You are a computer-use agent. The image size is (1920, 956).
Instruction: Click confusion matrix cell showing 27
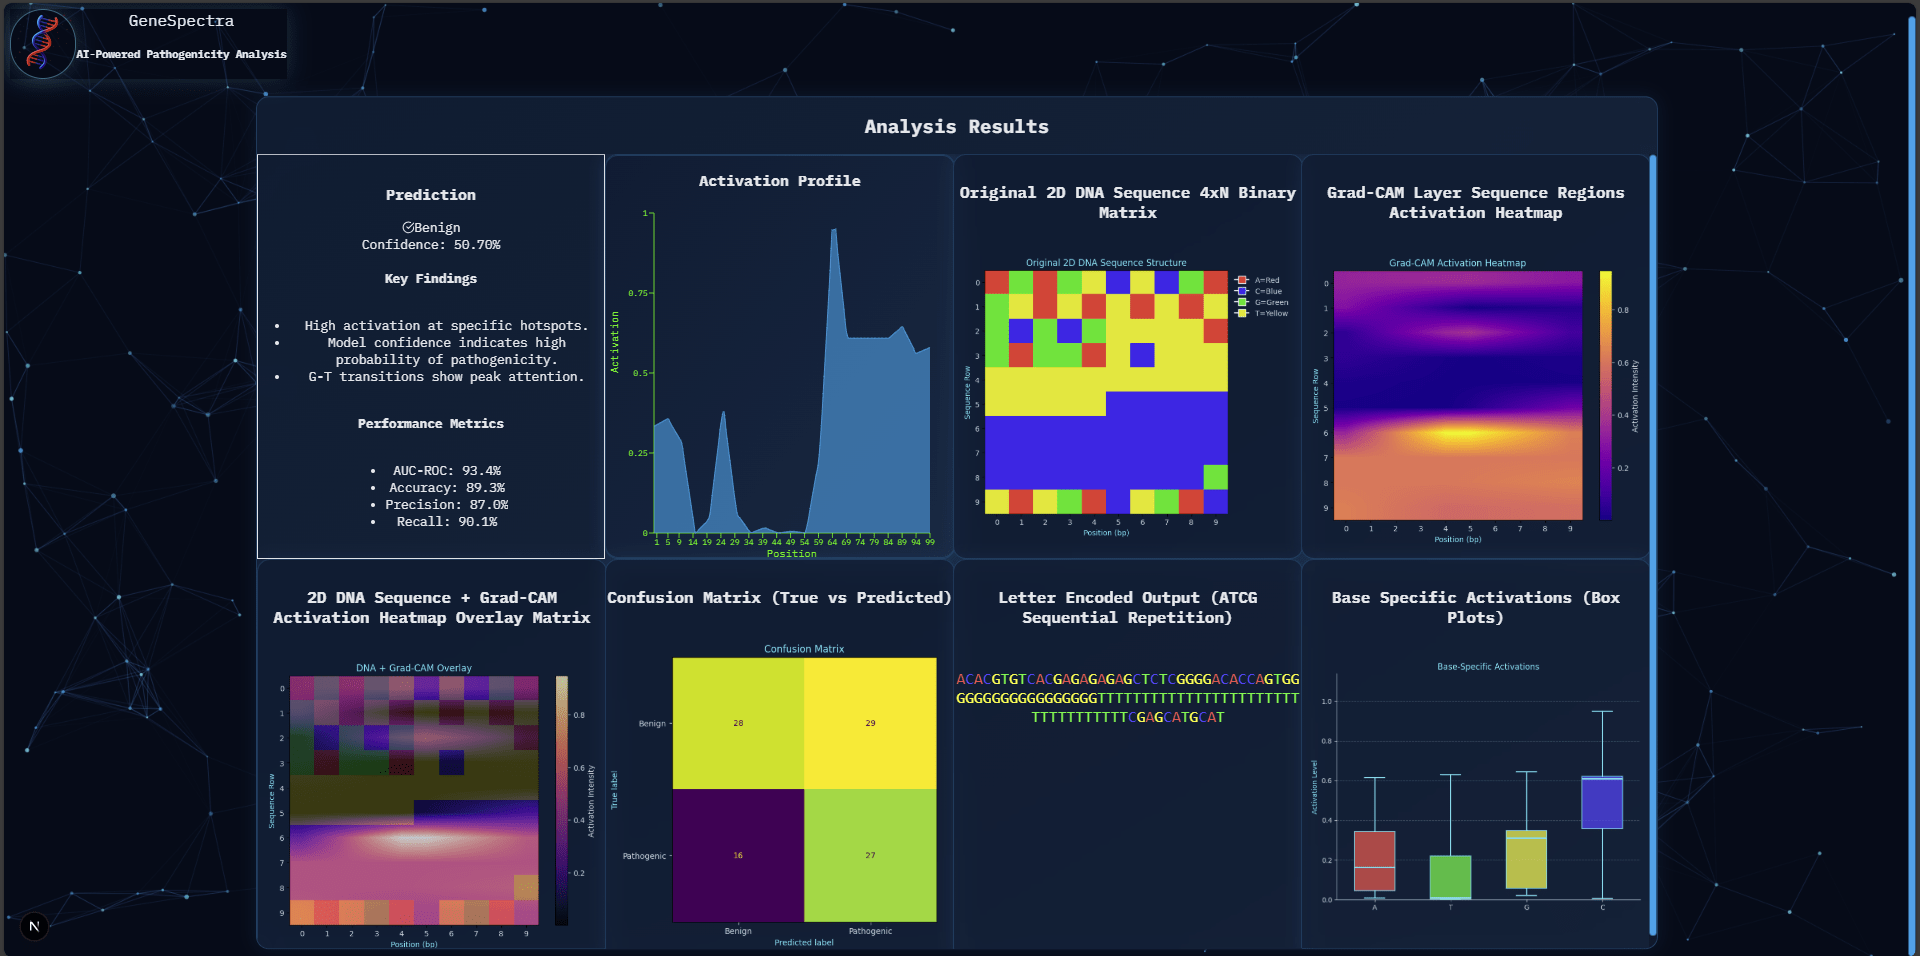coord(870,855)
